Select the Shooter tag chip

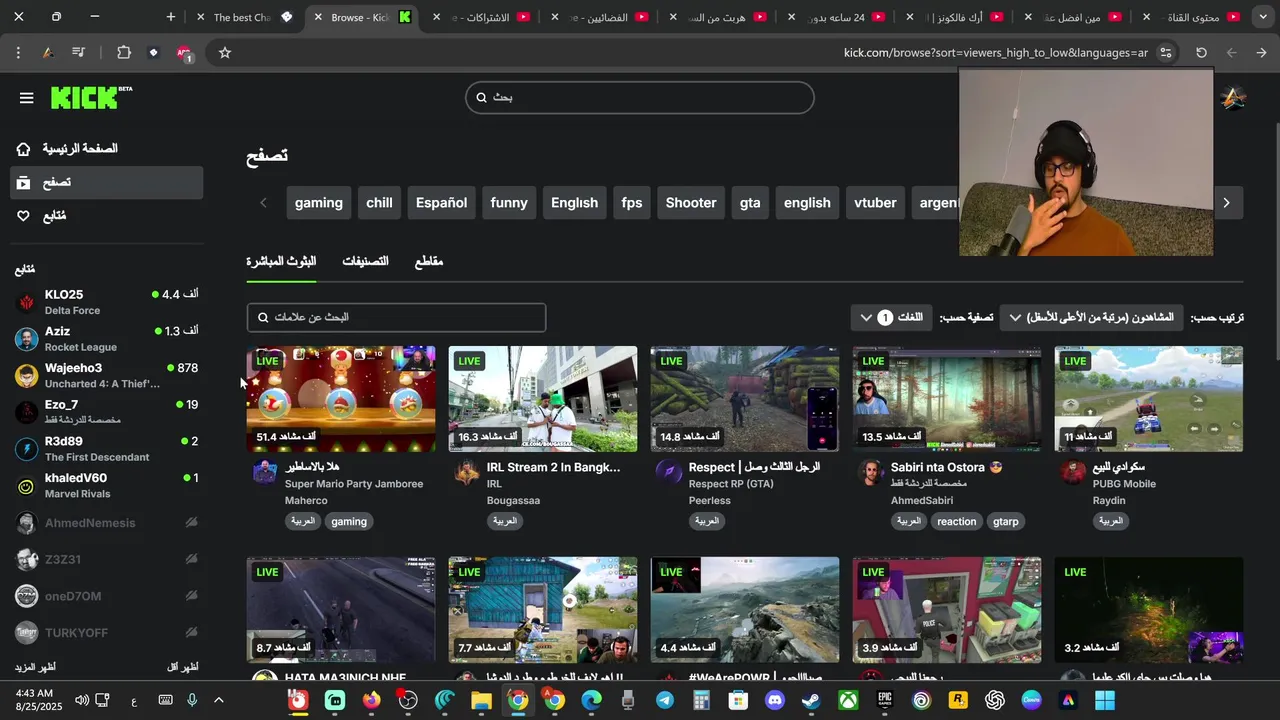tap(691, 203)
